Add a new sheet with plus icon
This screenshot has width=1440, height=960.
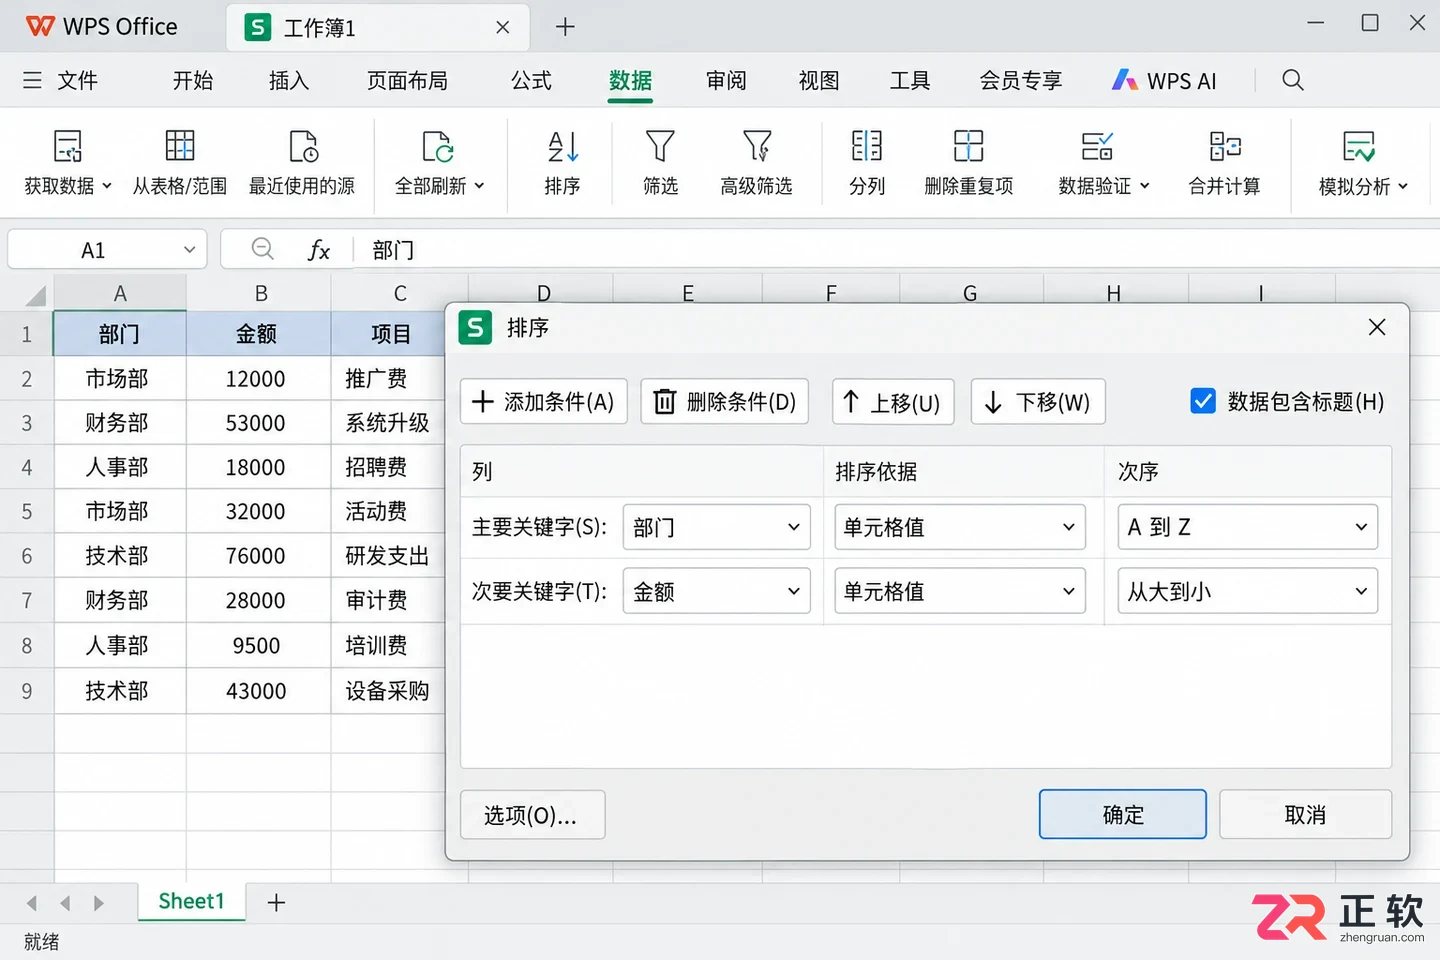tap(277, 902)
